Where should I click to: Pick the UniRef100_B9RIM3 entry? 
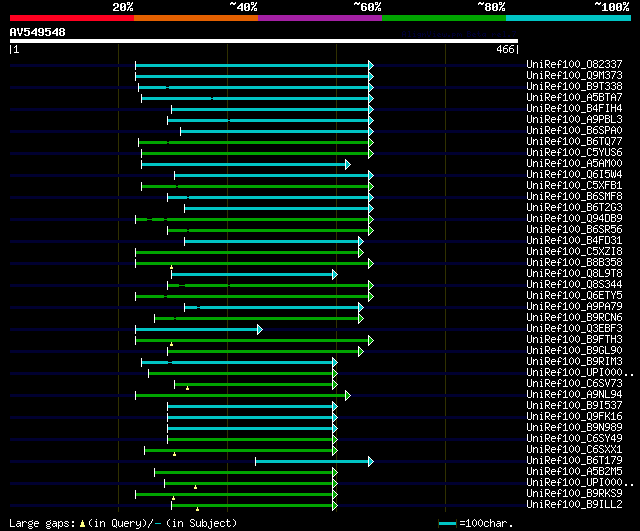coord(574,362)
